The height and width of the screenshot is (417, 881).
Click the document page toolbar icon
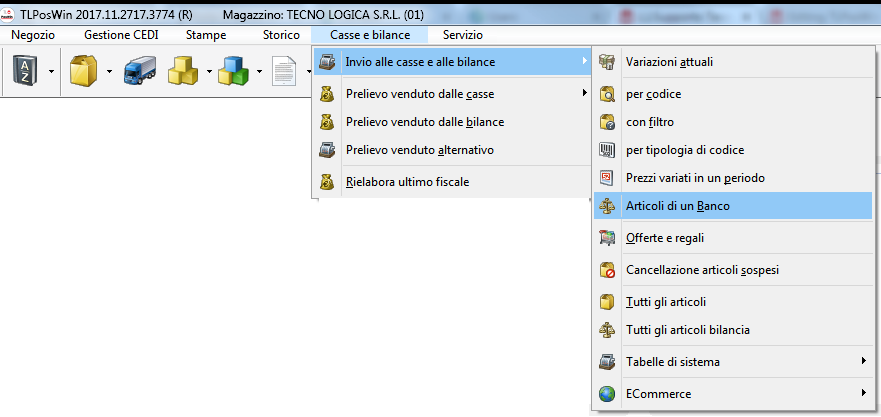click(x=284, y=71)
